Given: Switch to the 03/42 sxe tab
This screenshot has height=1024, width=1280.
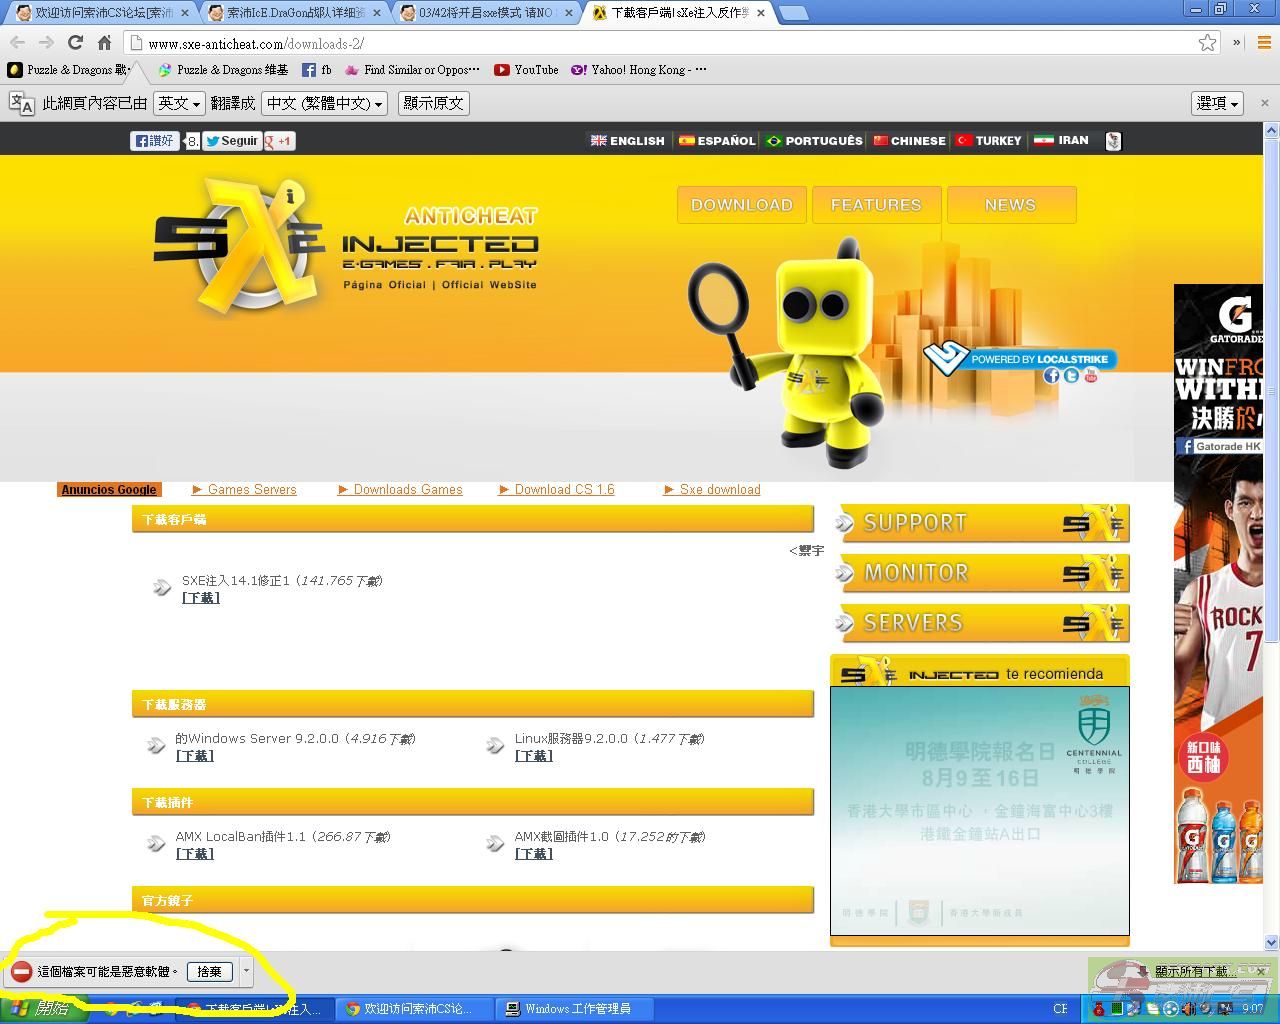Looking at the screenshot, I should click(487, 13).
